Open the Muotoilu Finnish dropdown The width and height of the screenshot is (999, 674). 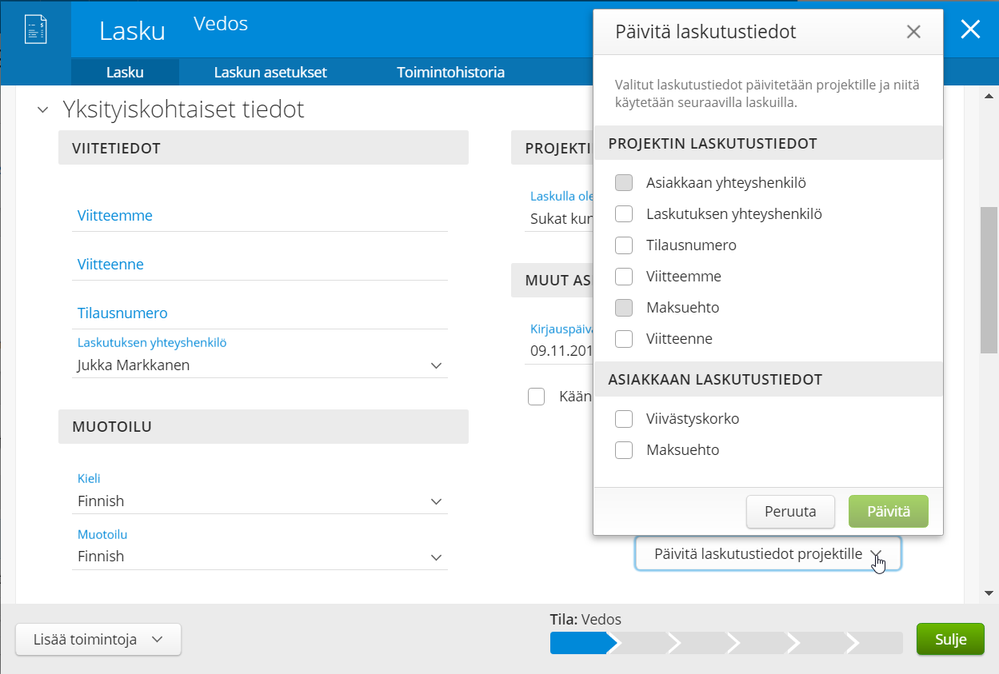pos(260,556)
